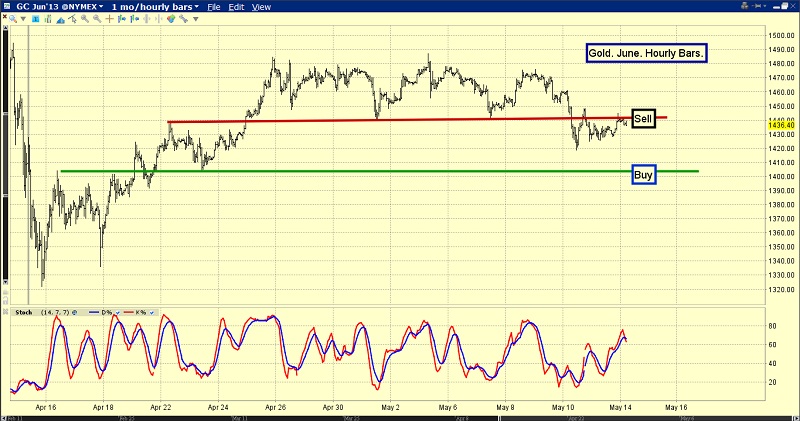
Task: Click the Sell label on the red line
Action: click(643, 118)
